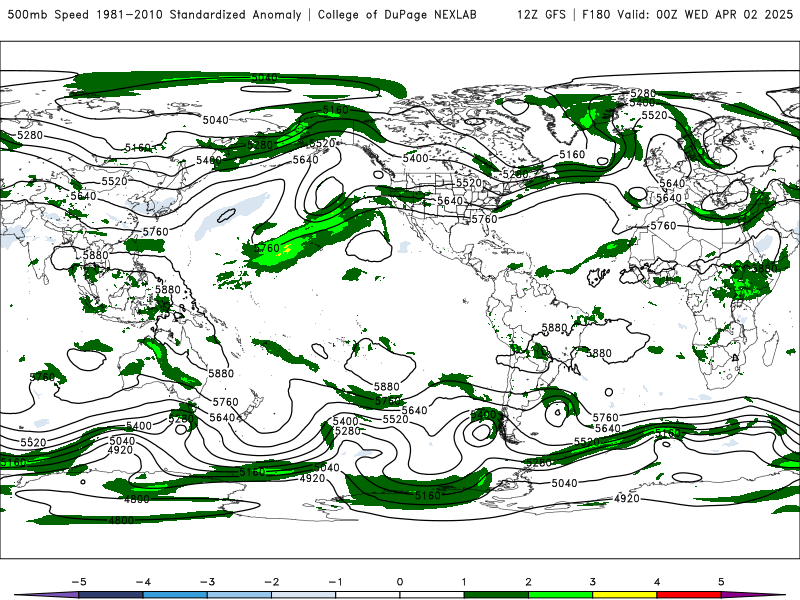Screen dimensions: 800x600
Task: Click the purple arrow past 5 on colorbar
Action: pyautogui.click(x=750, y=595)
